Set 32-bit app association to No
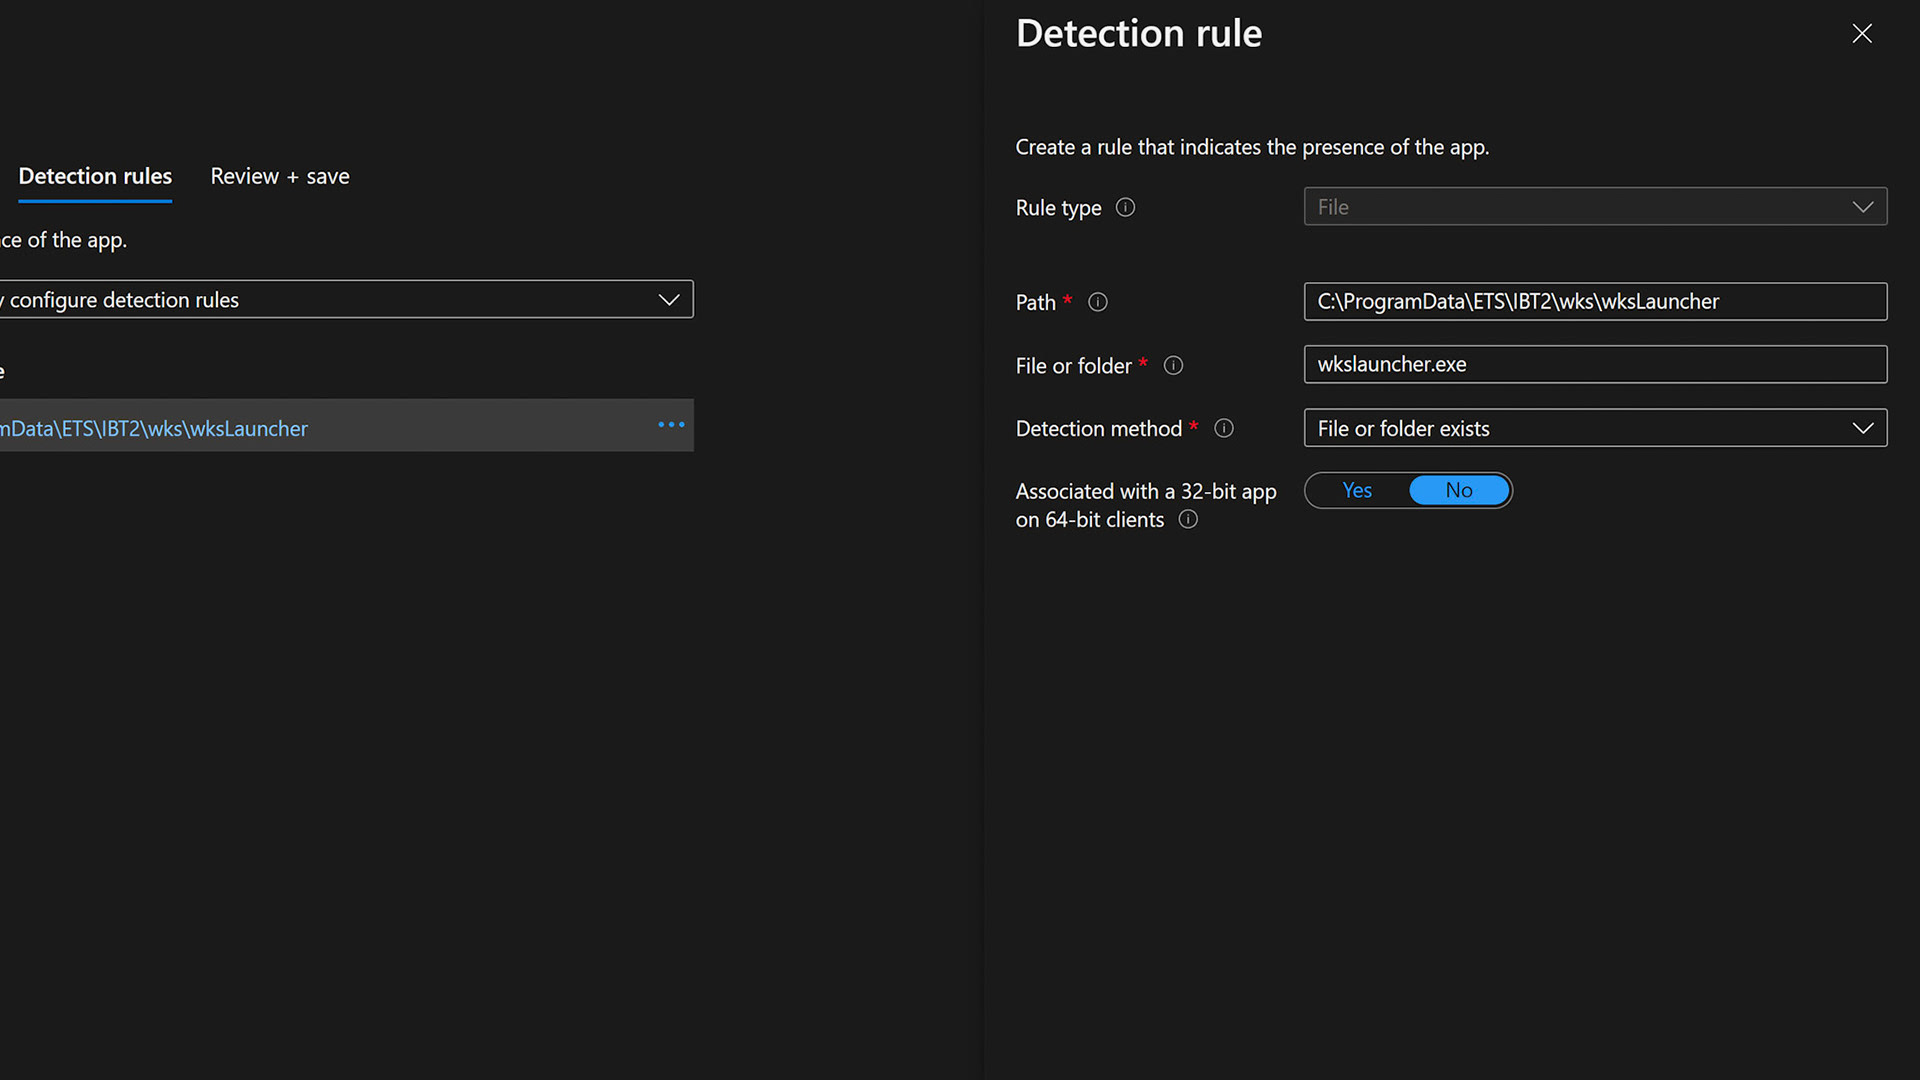This screenshot has width=1920, height=1080. tap(1458, 490)
